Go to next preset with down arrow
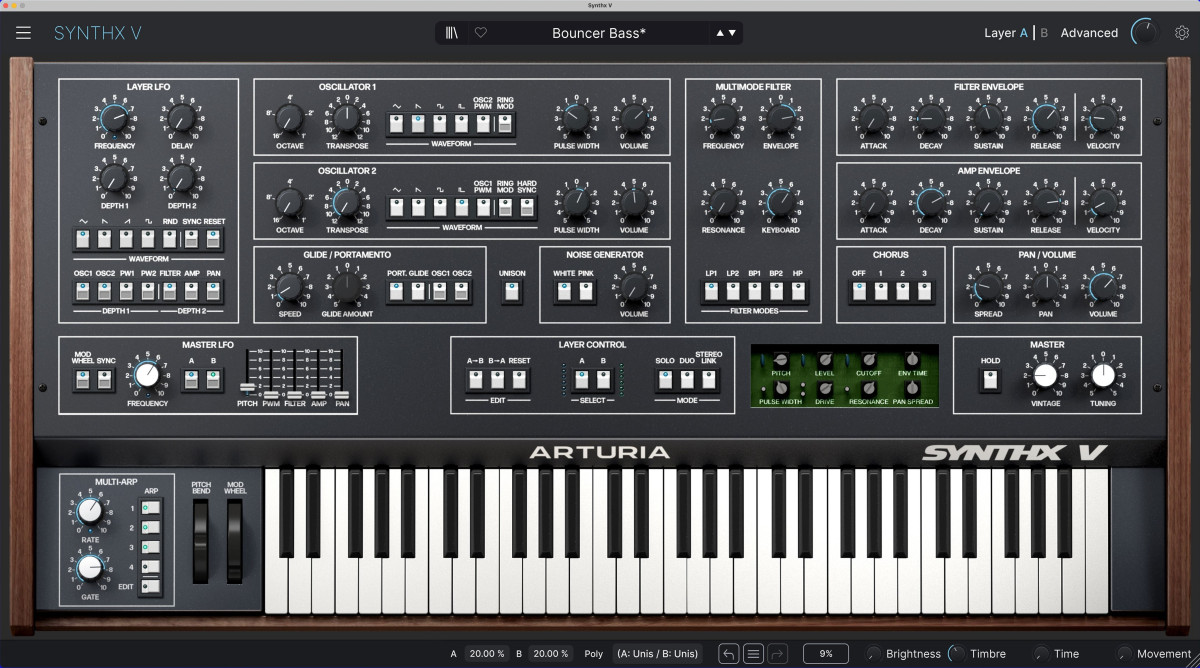1200x668 pixels. [x=732, y=33]
